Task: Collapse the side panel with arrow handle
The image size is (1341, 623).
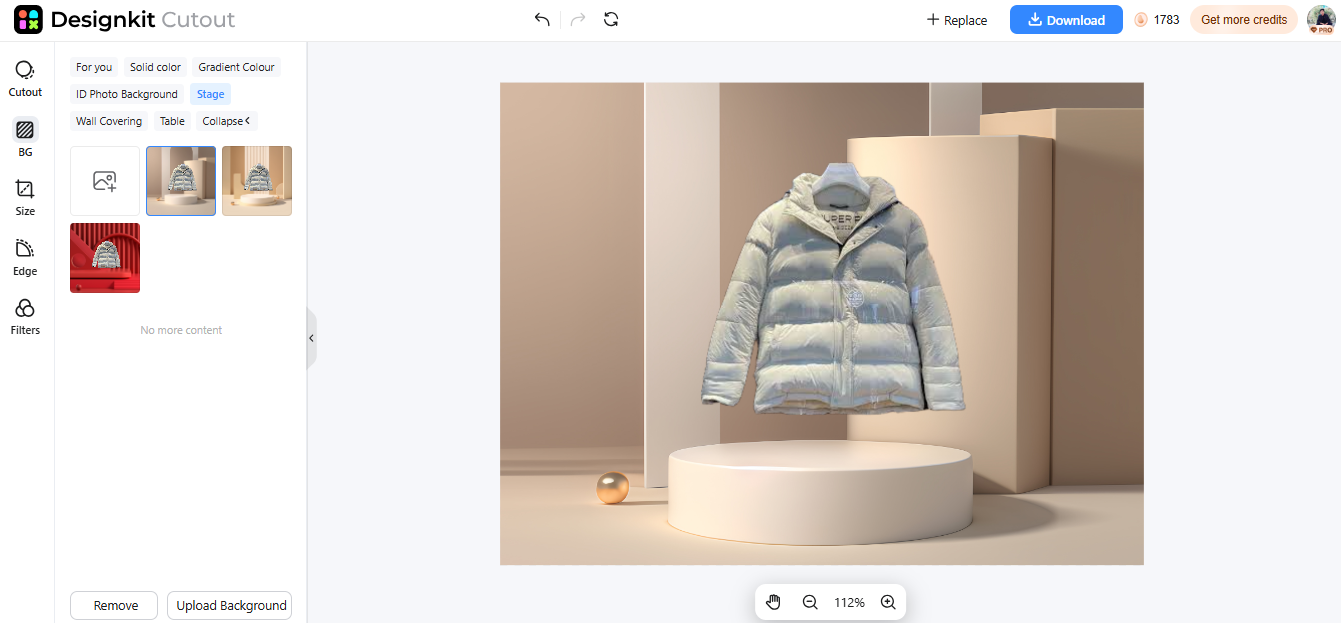Action: [x=311, y=339]
